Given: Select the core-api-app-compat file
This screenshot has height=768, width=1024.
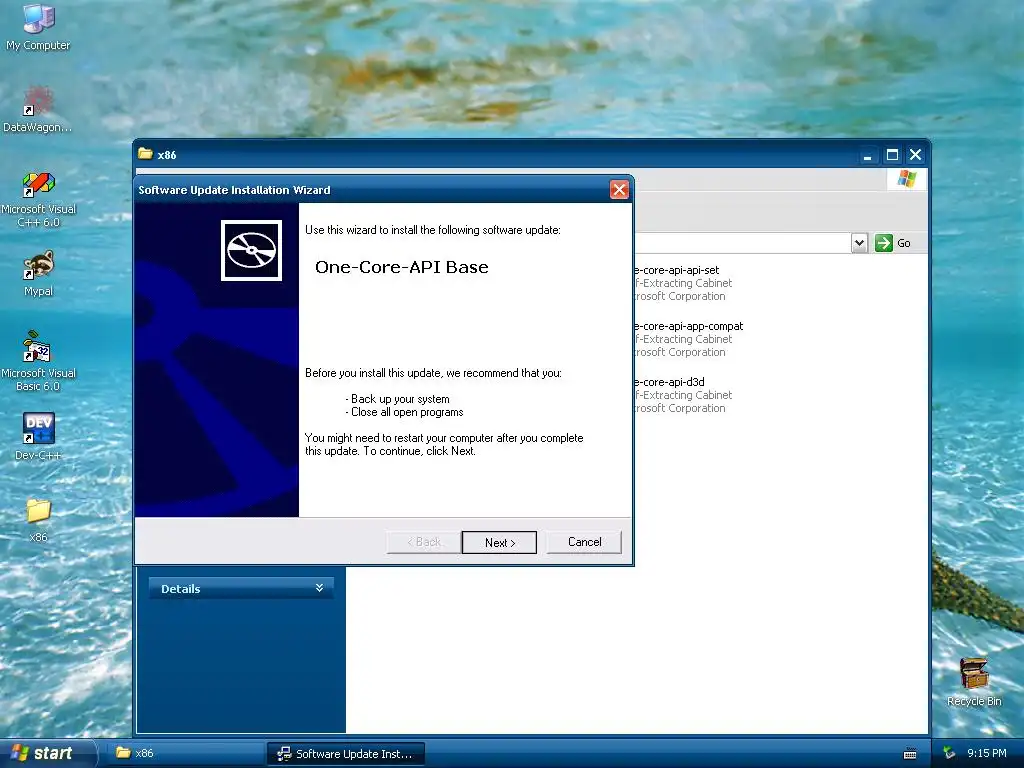Looking at the screenshot, I should pyautogui.click(x=688, y=339).
